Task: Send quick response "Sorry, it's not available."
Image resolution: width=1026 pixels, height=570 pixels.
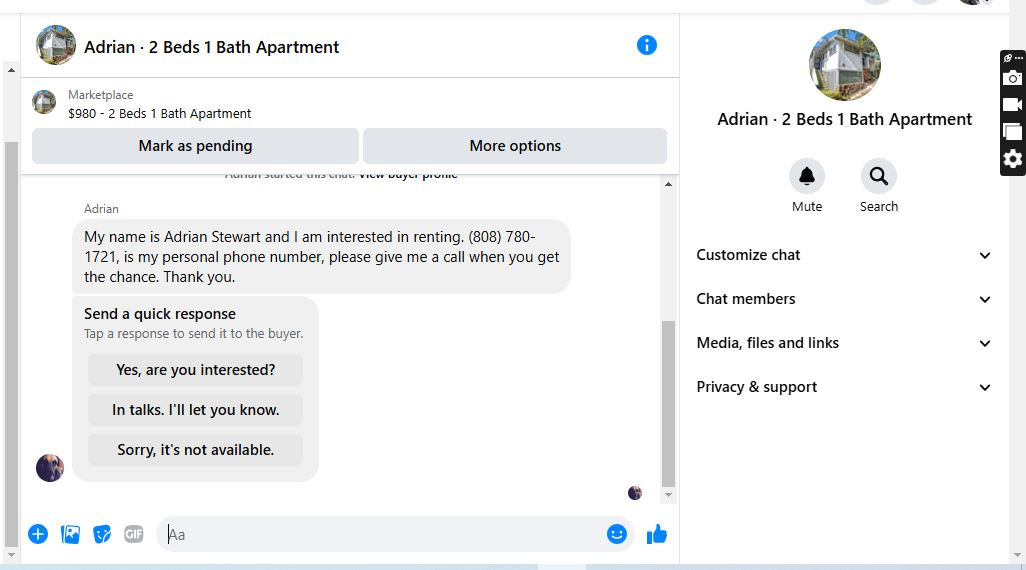Action: 195,450
